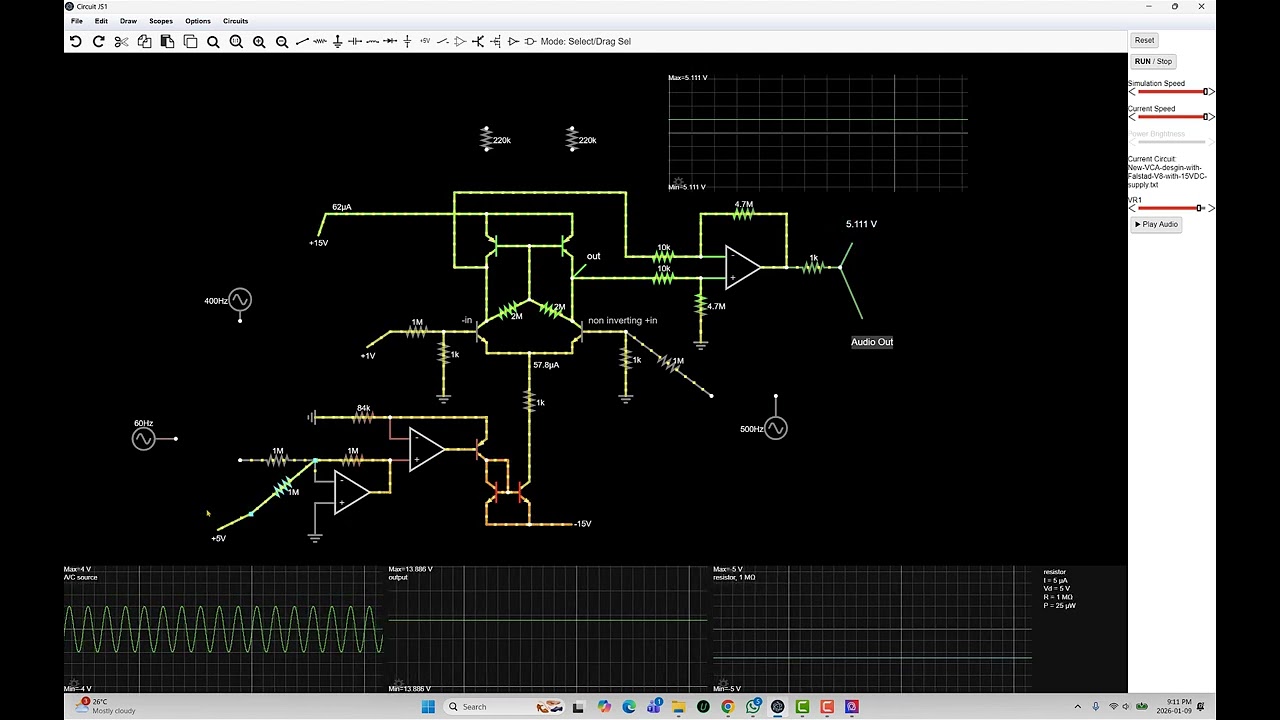Select the DC voltage source tool

tap(407, 41)
